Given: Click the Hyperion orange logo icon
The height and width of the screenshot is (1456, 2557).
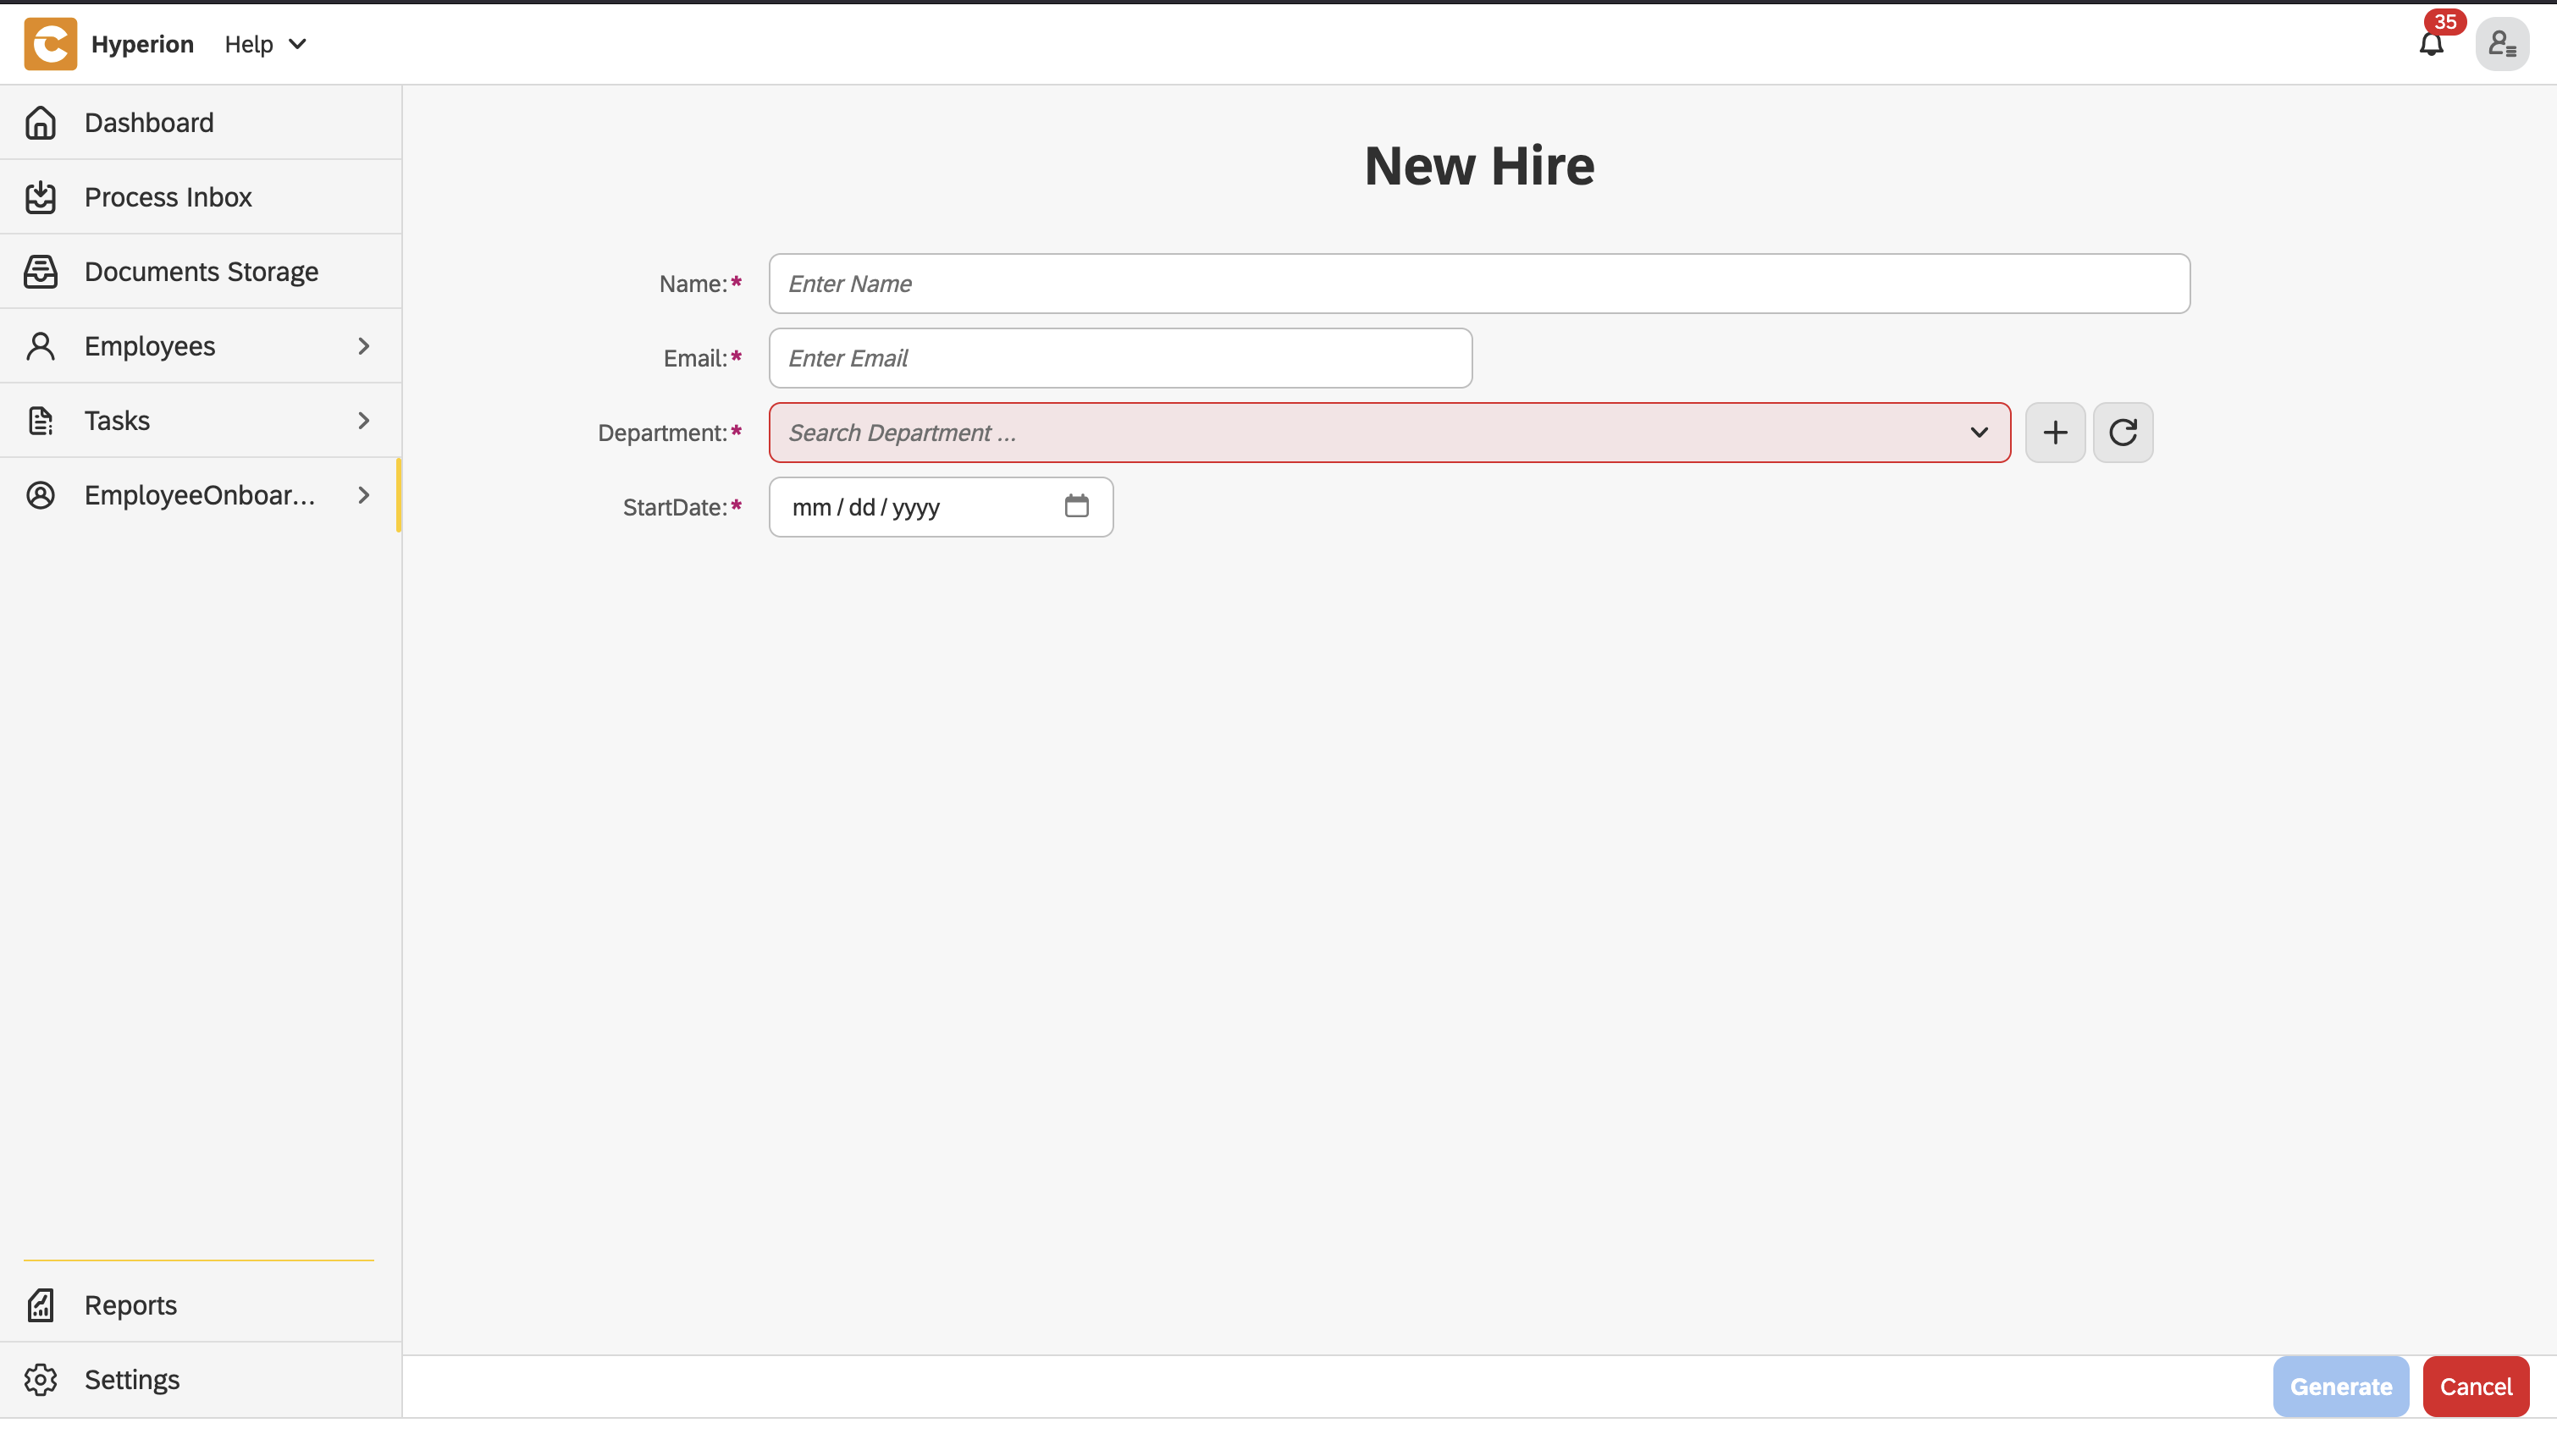Looking at the screenshot, I should tap(50, 44).
